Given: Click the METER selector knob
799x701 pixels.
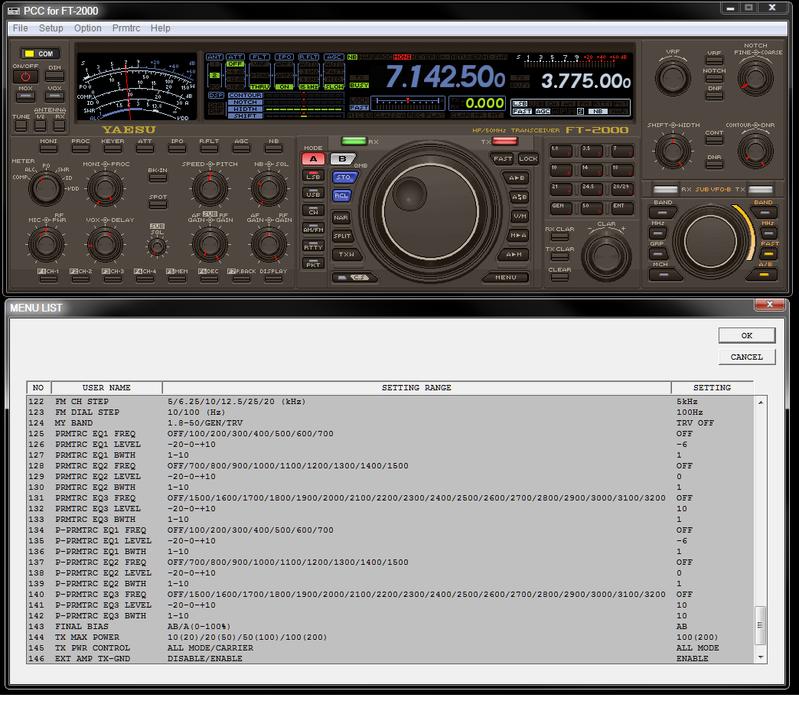Looking at the screenshot, I should (x=46, y=187).
